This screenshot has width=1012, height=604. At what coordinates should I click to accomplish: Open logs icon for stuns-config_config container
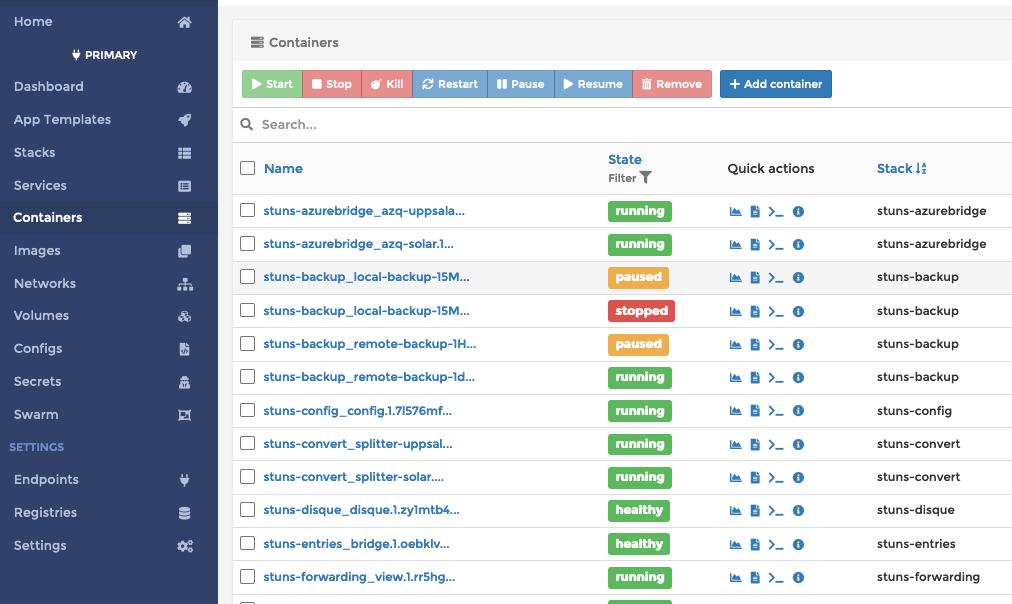tap(755, 411)
